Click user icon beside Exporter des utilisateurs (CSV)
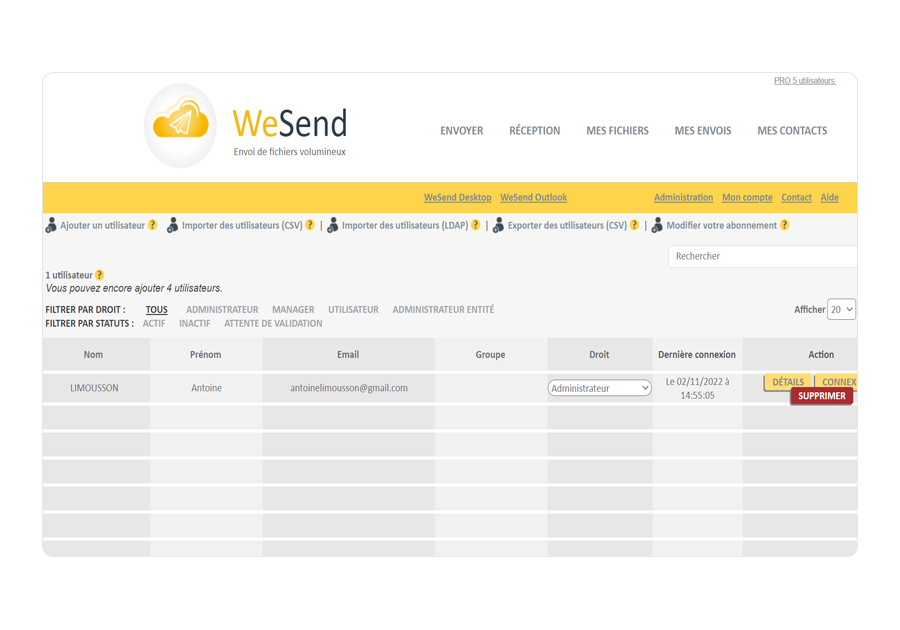The width and height of the screenshot is (900, 630). [498, 225]
